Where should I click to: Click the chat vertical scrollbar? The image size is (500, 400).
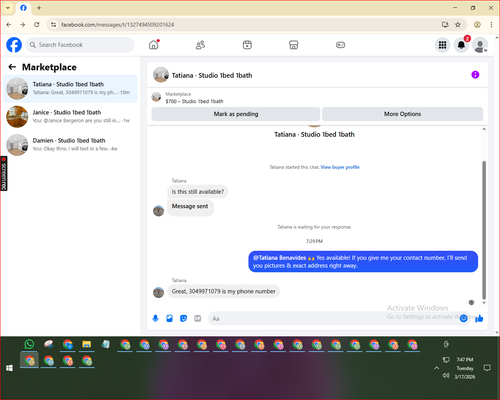click(x=484, y=230)
